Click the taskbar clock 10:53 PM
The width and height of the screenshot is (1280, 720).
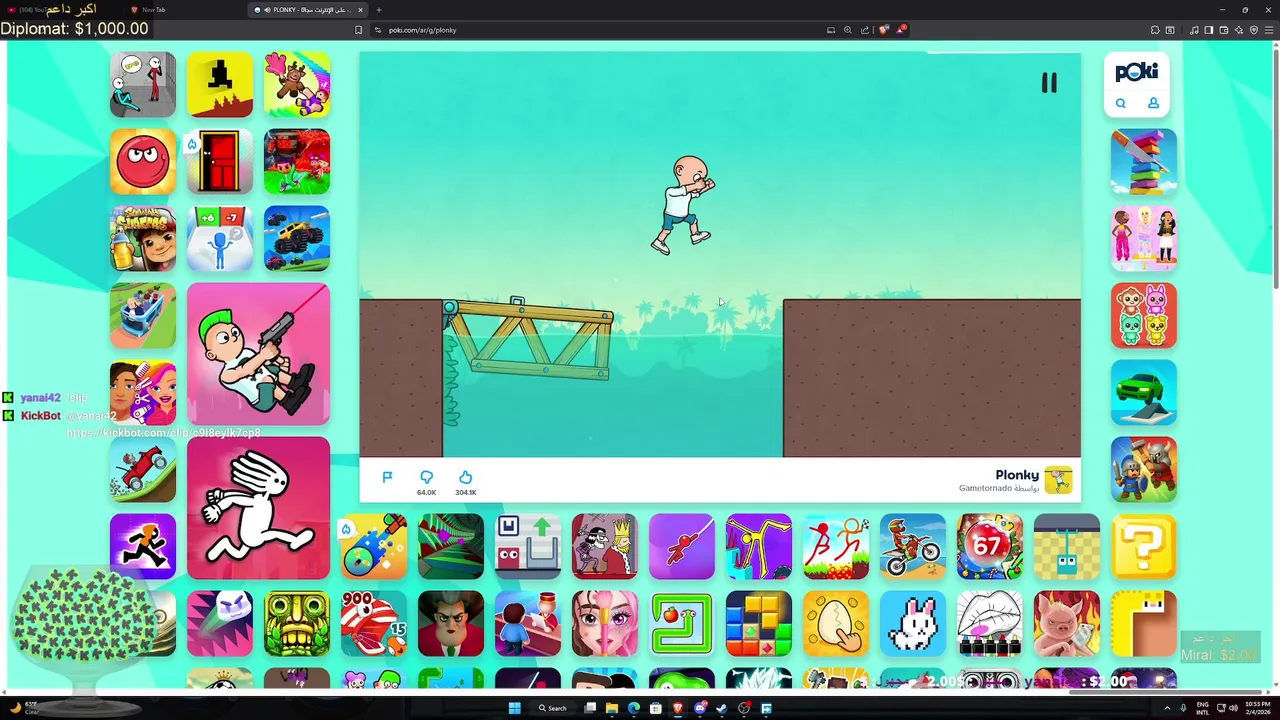coord(1258,708)
